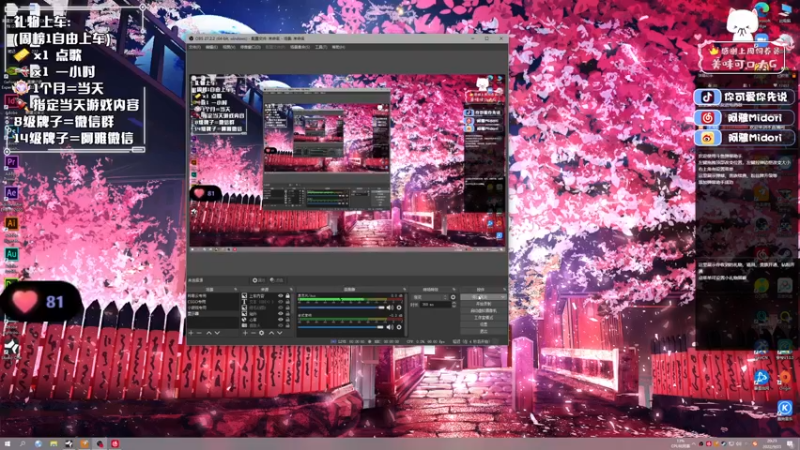Open the Windows Start menu
The width and height of the screenshot is (800, 450).
point(7,444)
